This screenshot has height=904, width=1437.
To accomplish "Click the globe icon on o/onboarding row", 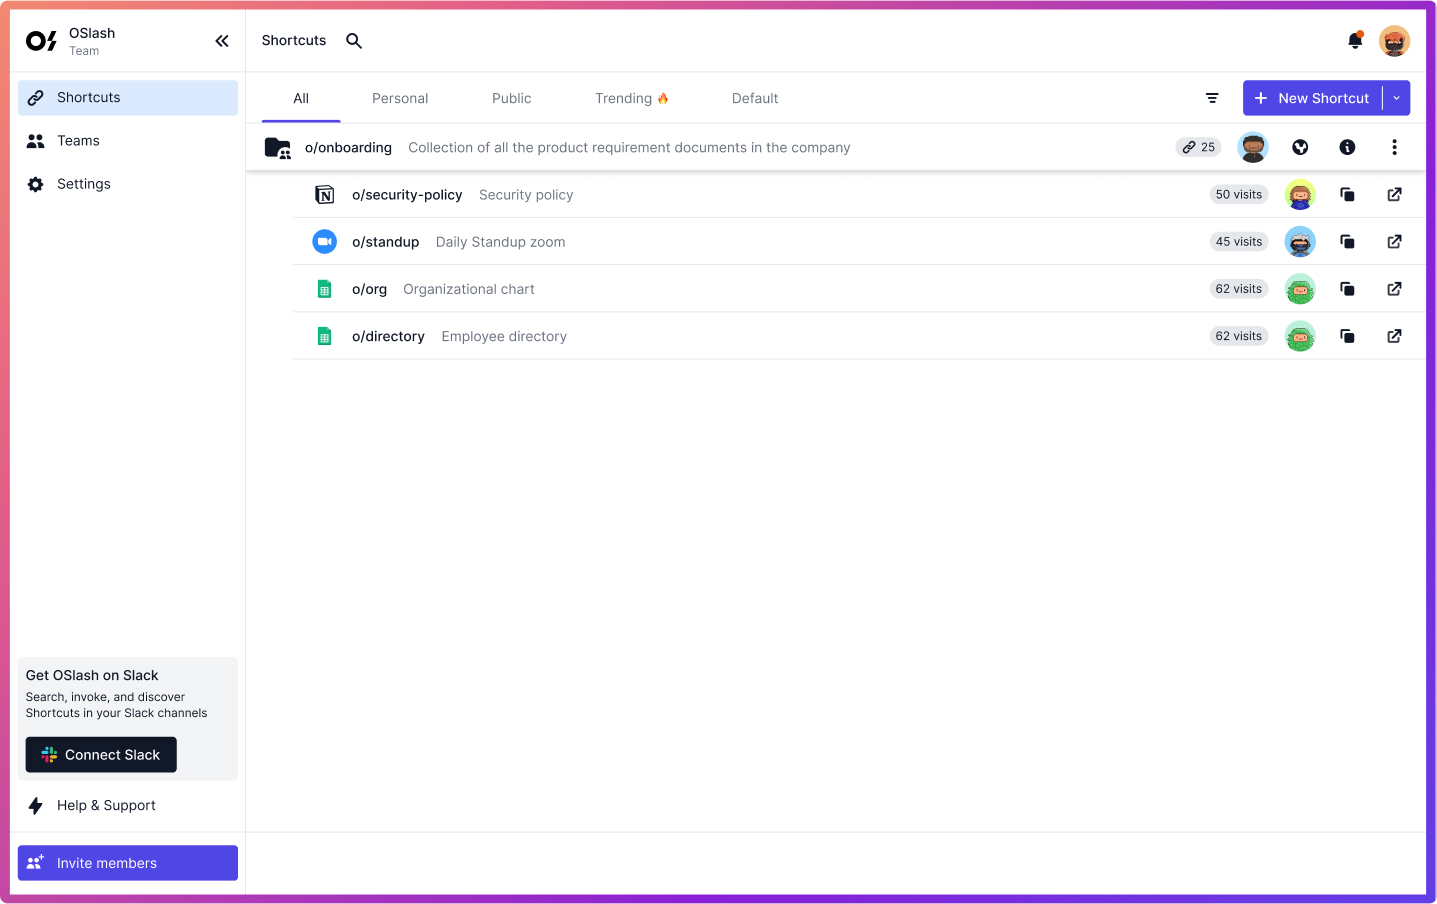I will (1300, 147).
